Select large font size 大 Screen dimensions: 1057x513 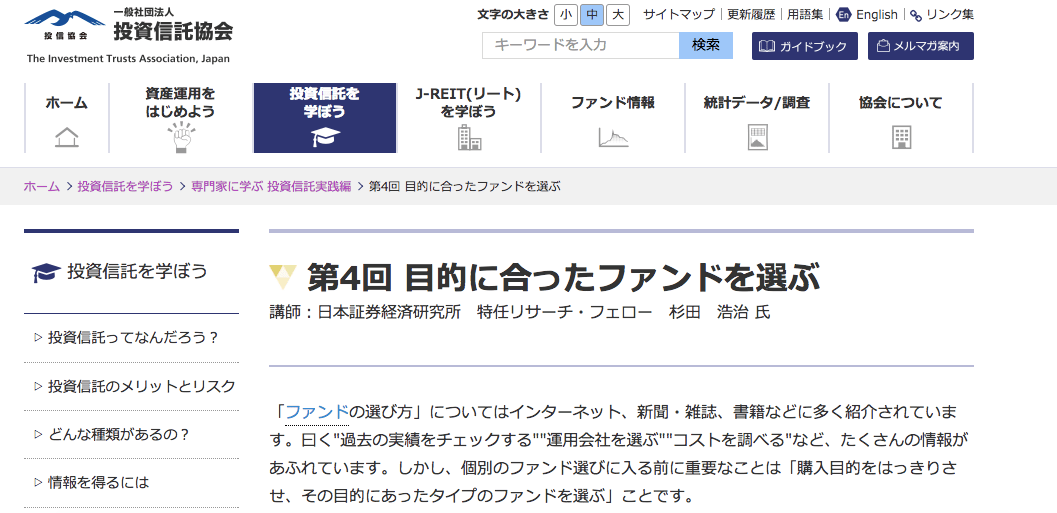click(x=617, y=15)
